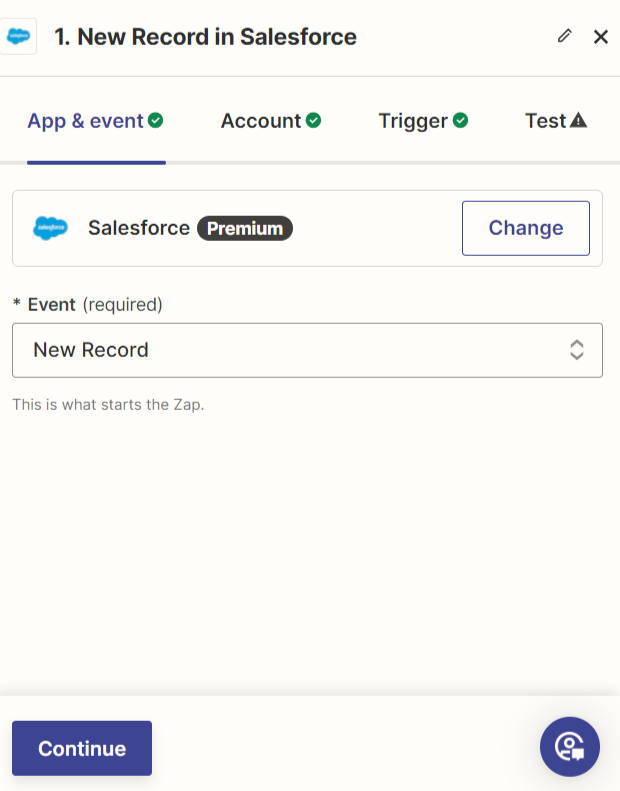
Task: Click the Continue button
Action: pyautogui.click(x=82, y=748)
